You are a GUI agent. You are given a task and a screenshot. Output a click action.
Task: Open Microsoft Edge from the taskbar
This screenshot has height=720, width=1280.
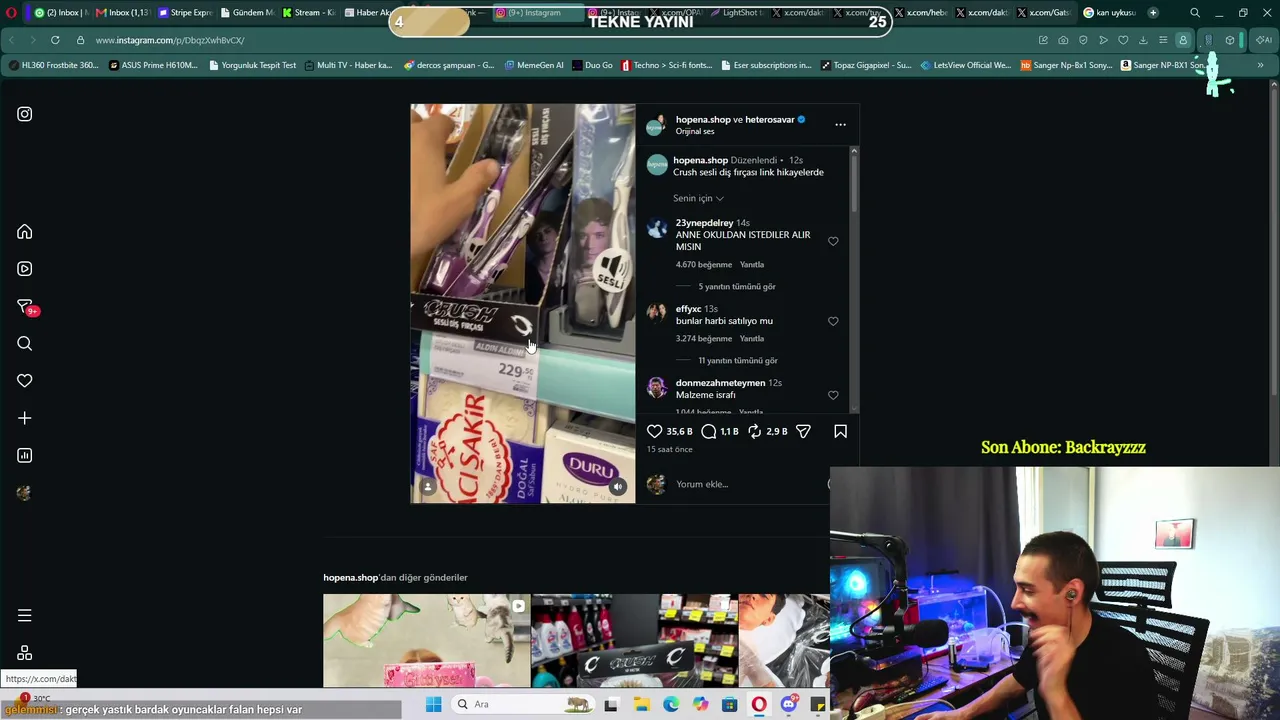click(671, 704)
